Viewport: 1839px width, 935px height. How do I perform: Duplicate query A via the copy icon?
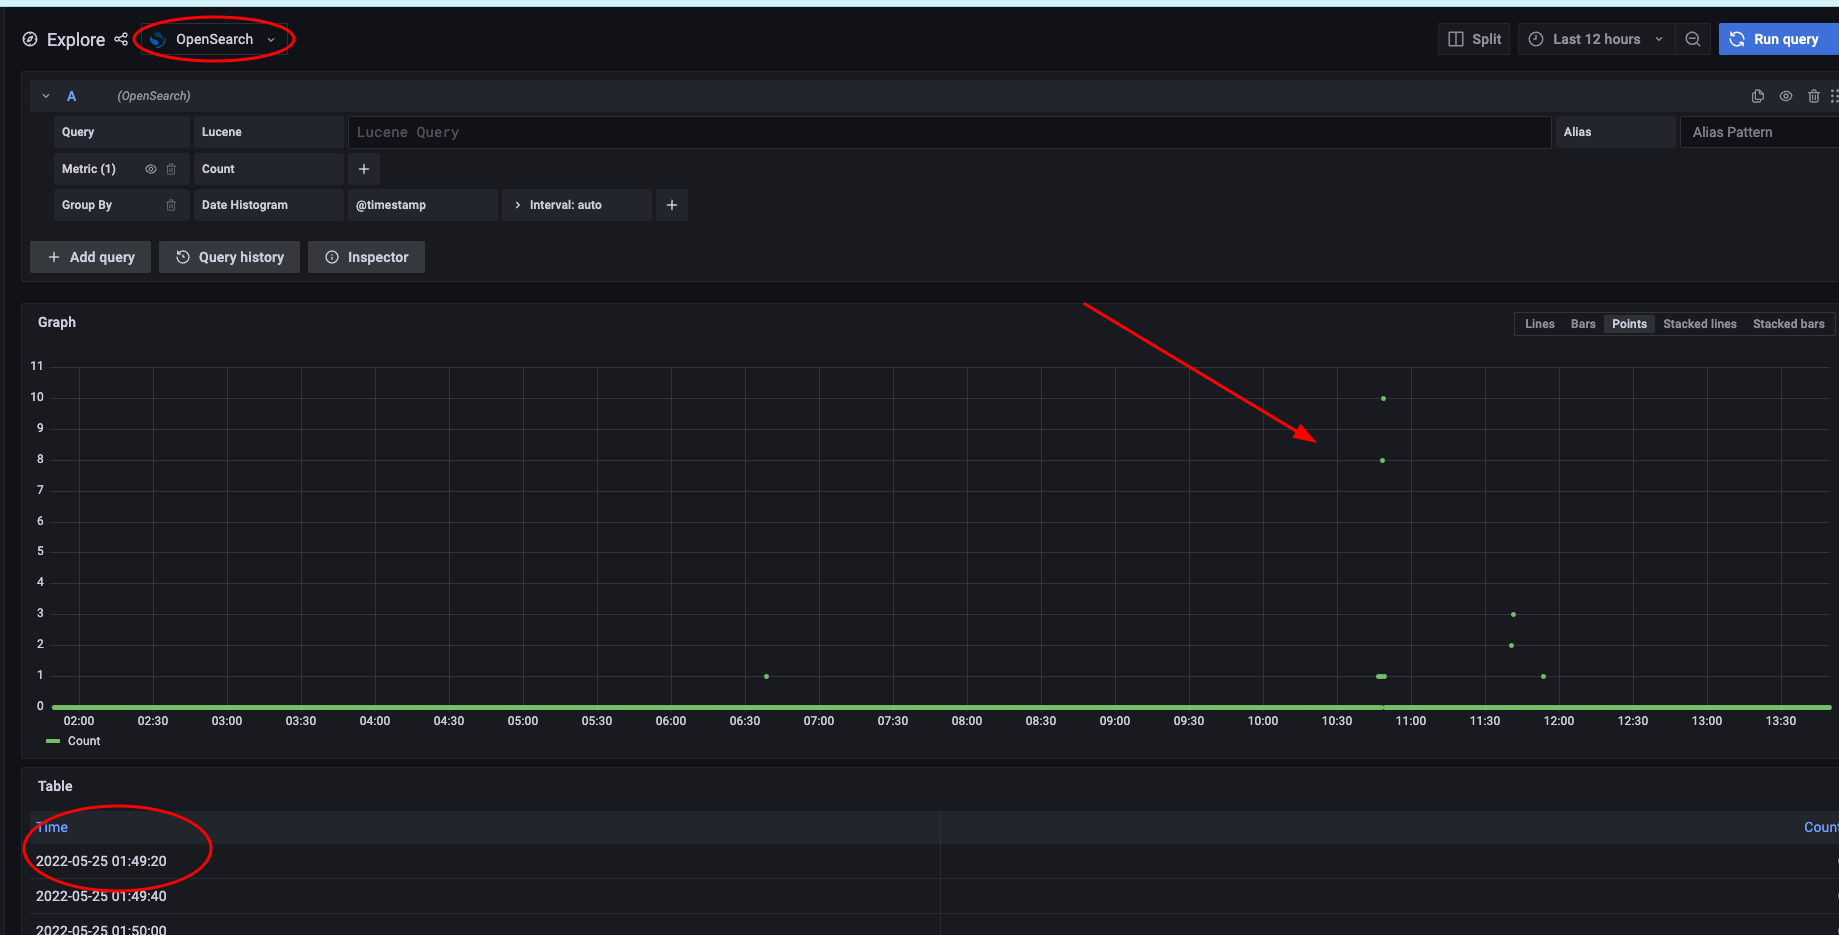pyautogui.click(x=1758, y=95)
